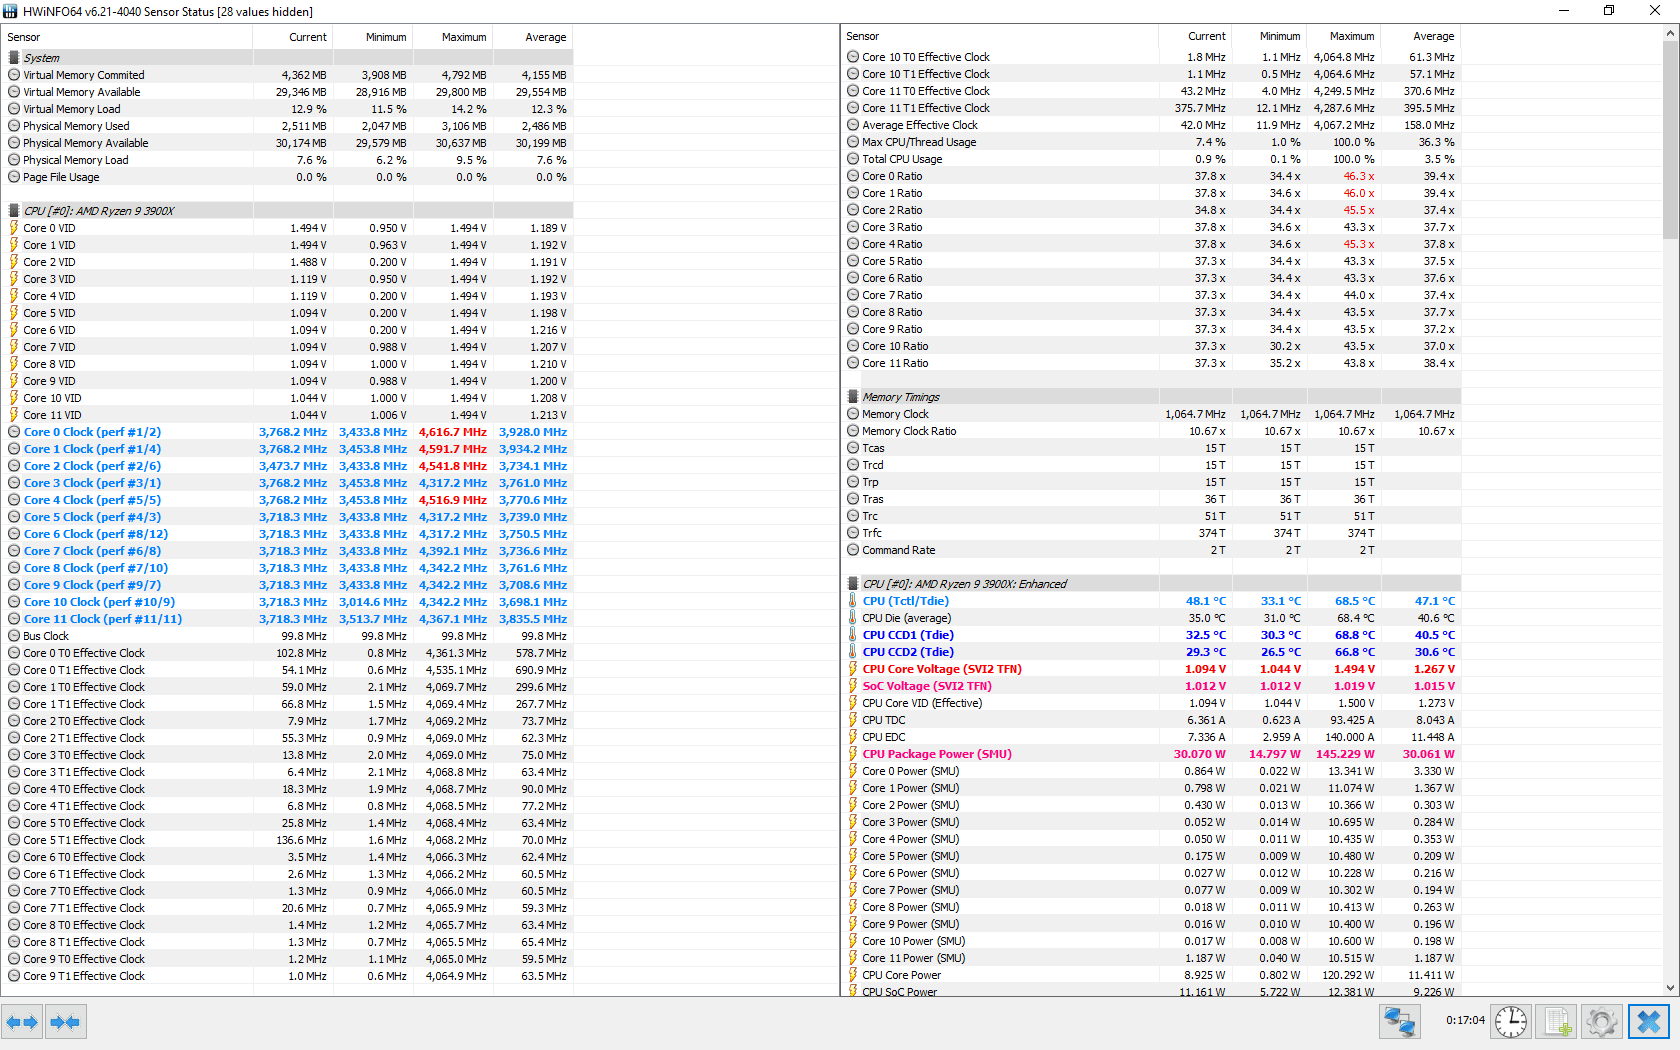Click the chip icon beside System group
The width and height of the screenshot is (1680, 1050).
[x=14, y=58]
